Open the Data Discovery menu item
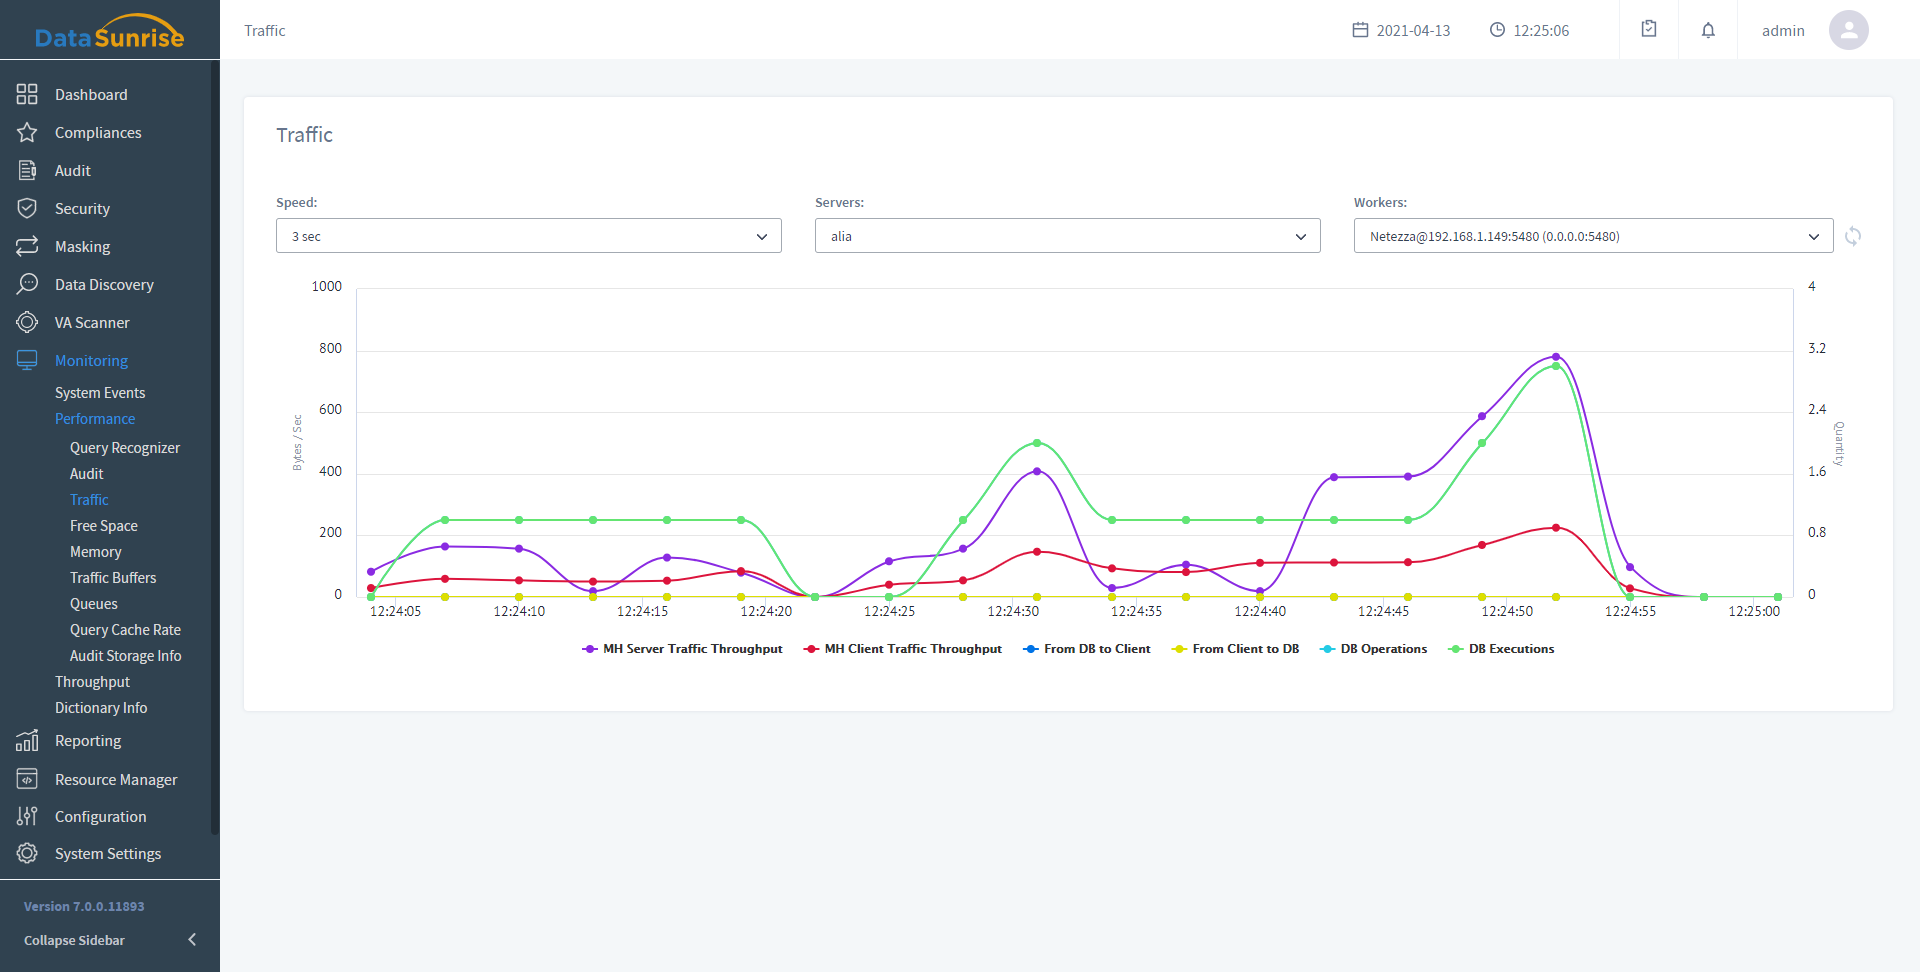This screenshot has height=972, width=1920. pyautogui.click(x=105, y=284)
